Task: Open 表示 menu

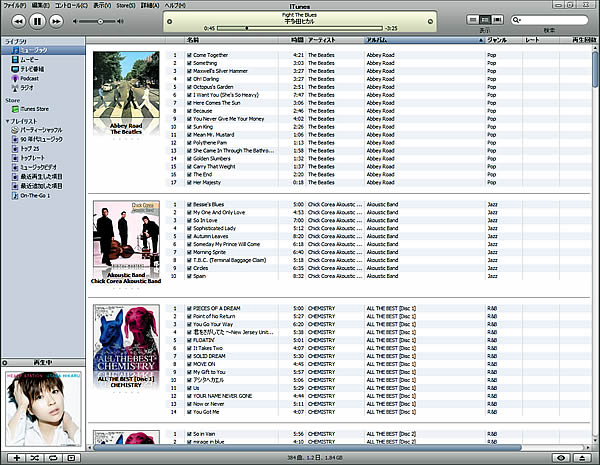Action: (x=102, y=5)
